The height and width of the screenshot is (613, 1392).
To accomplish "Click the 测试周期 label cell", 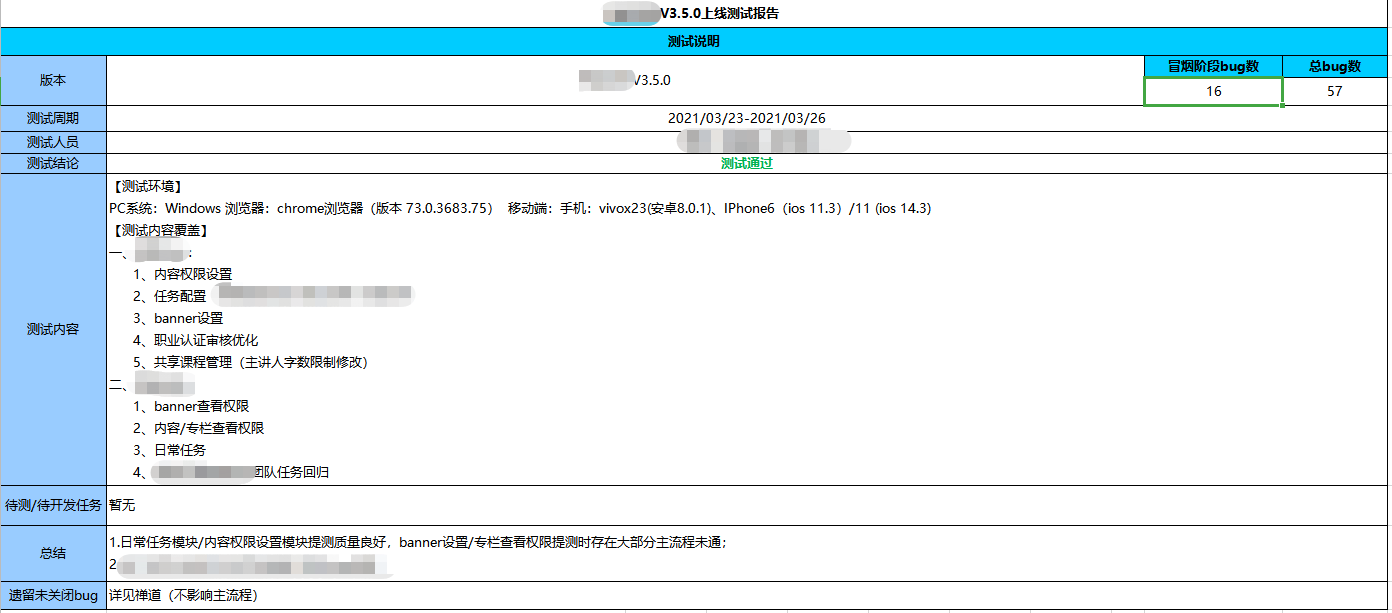I will (53, 118).
